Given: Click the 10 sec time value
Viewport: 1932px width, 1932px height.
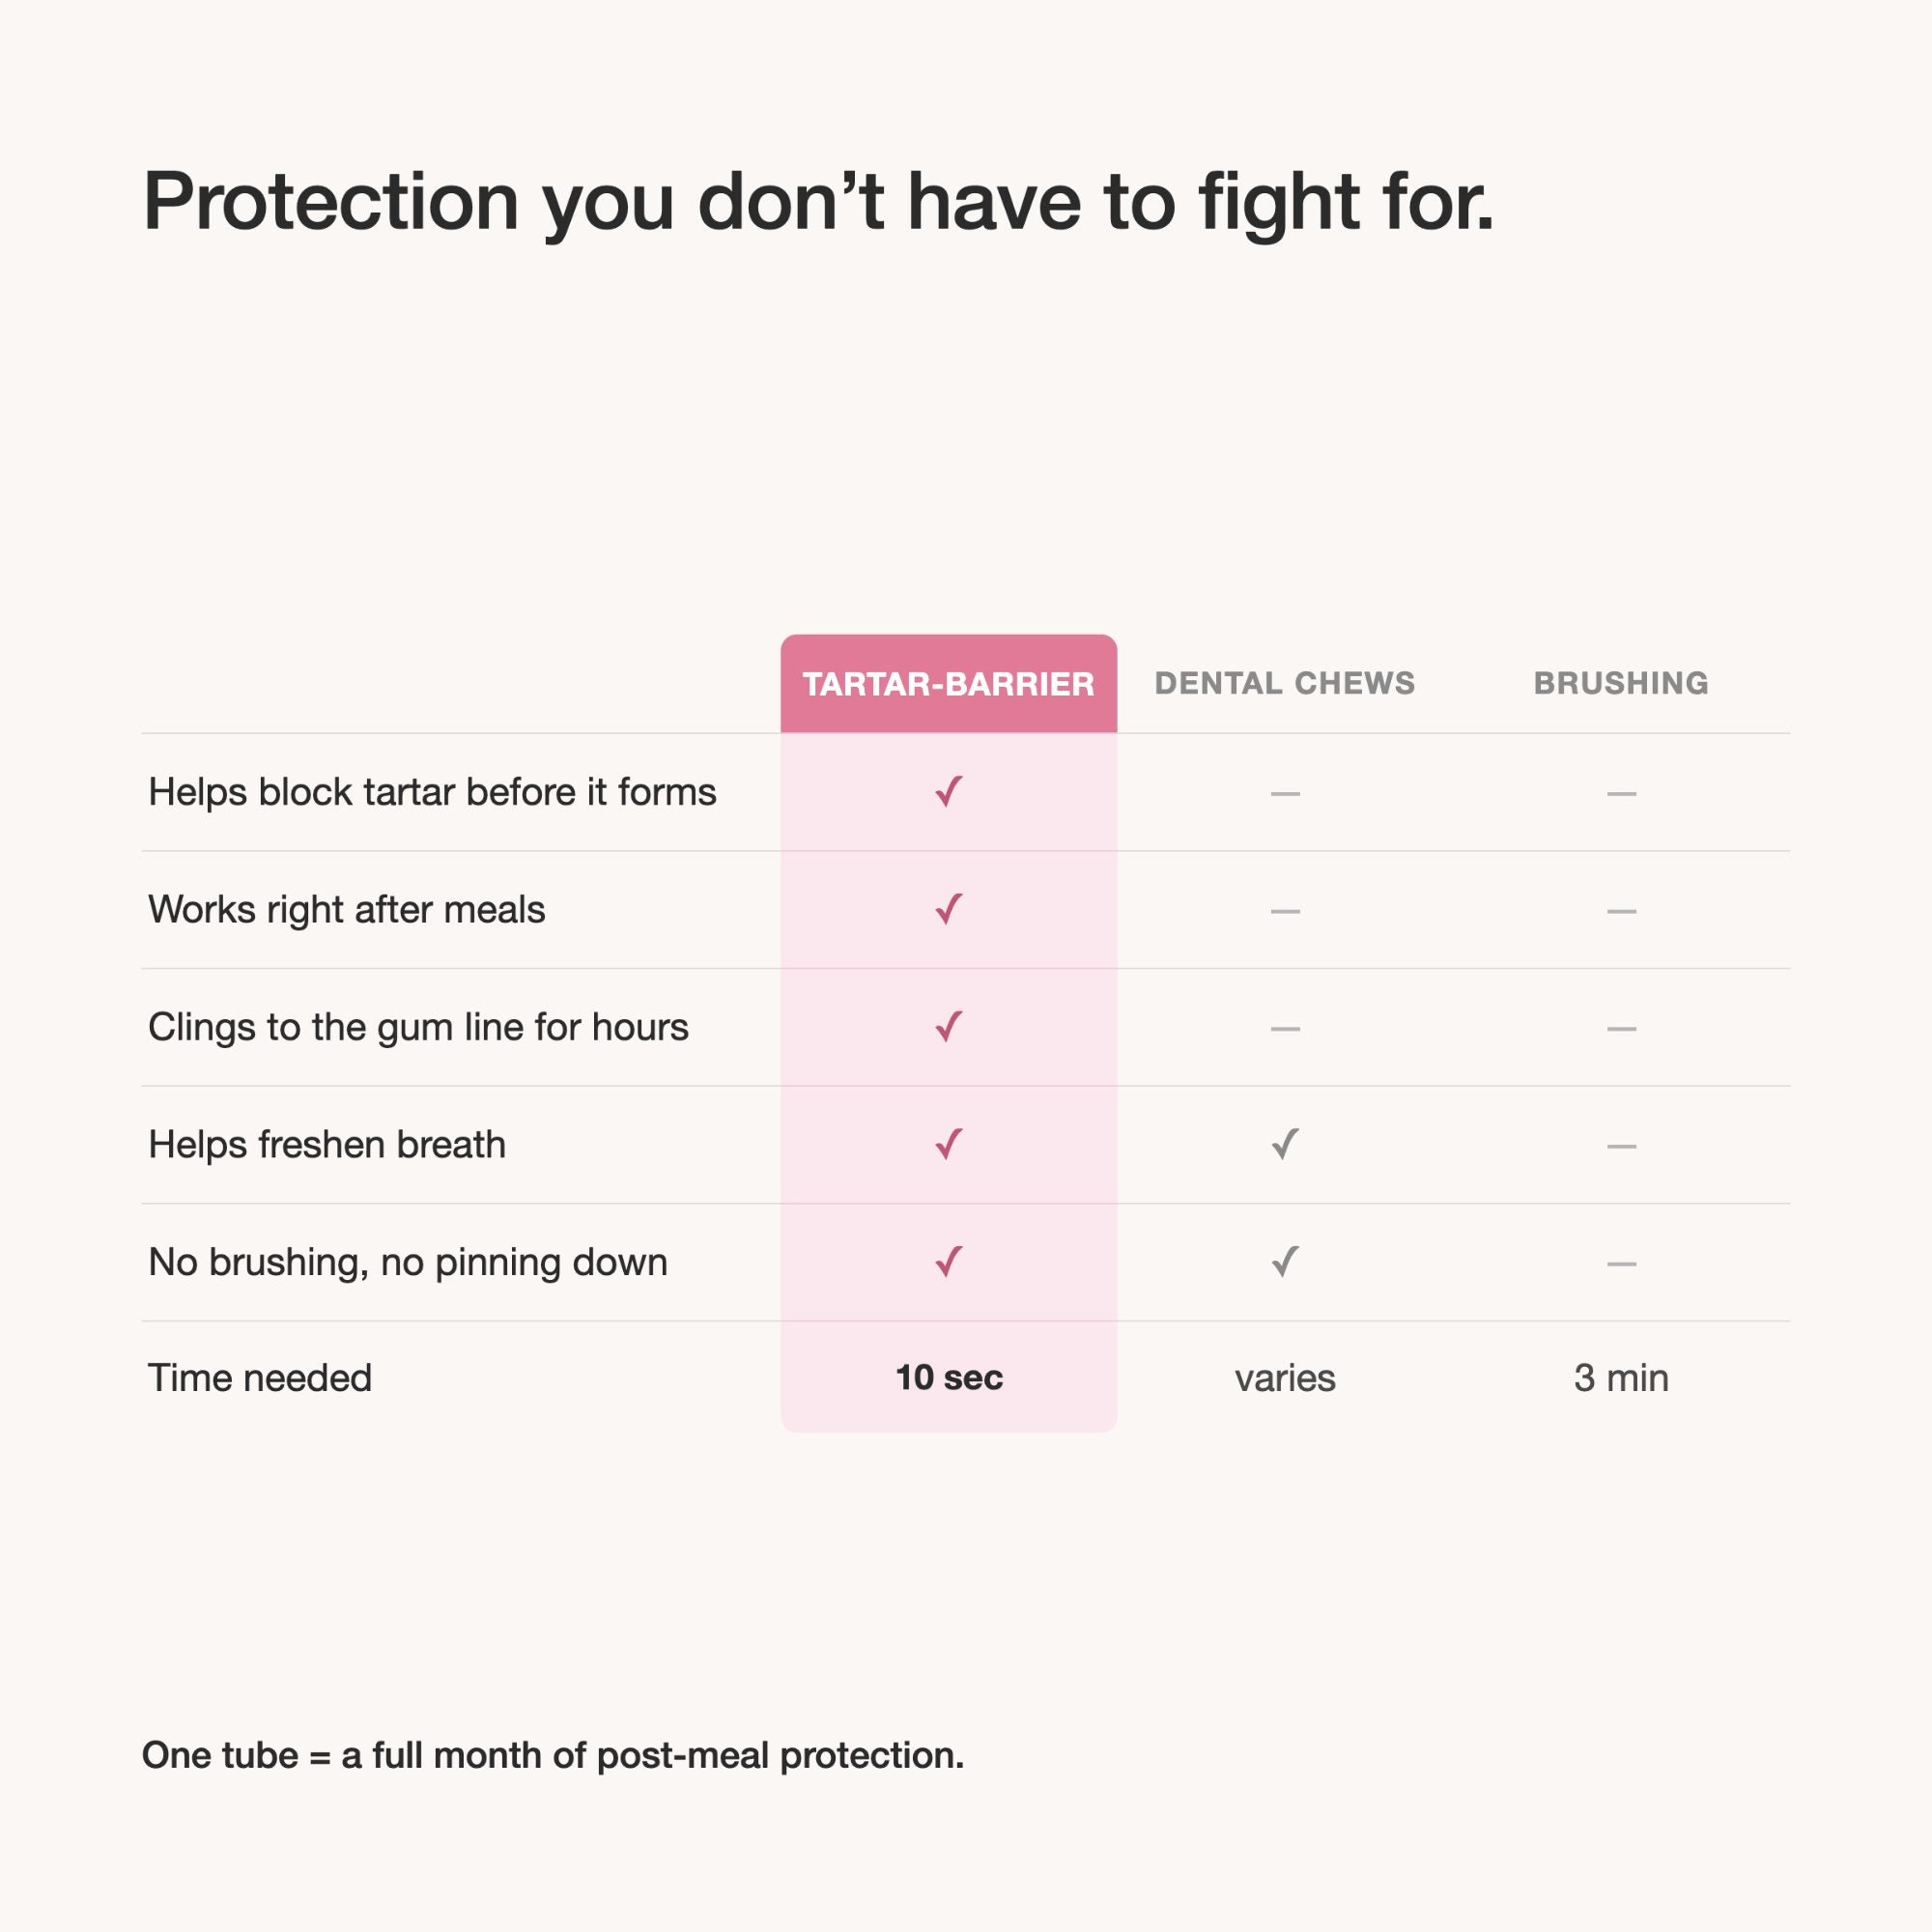Looking at the screenshot, I should tap(949, 1377).
